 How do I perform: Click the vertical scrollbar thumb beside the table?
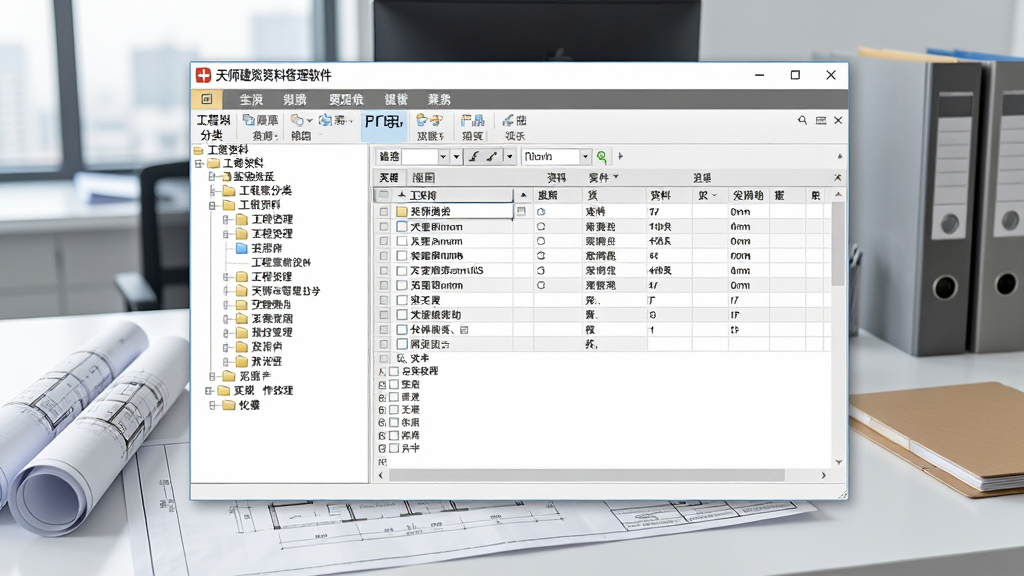pyautogui.click(x=839, y=244)
